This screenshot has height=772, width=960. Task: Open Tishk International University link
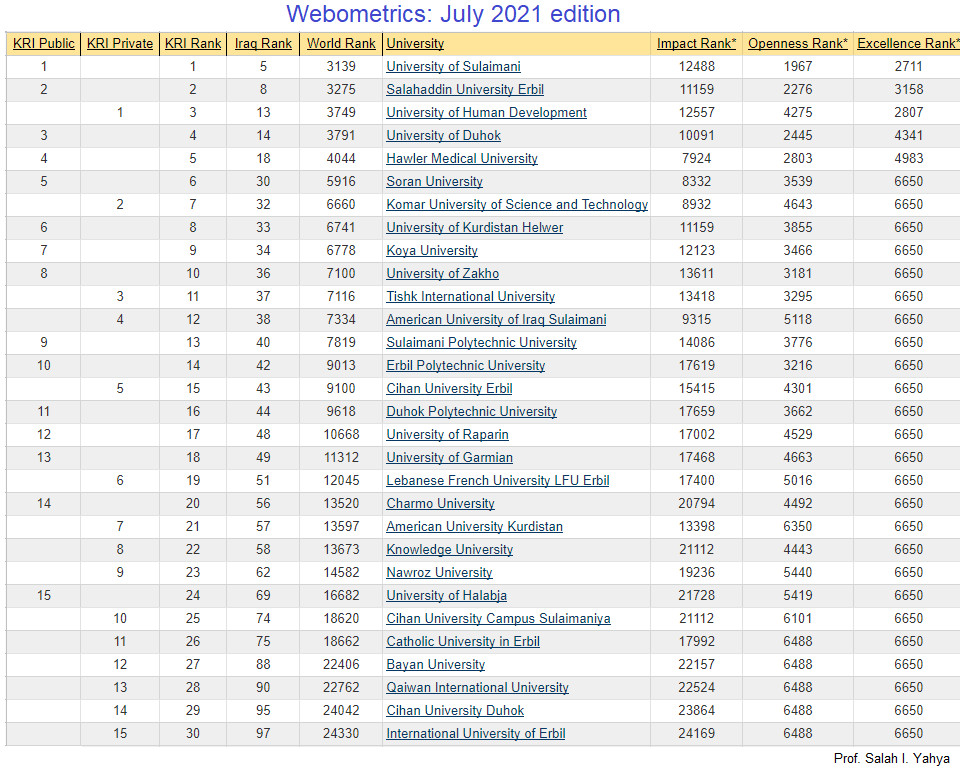470,297
